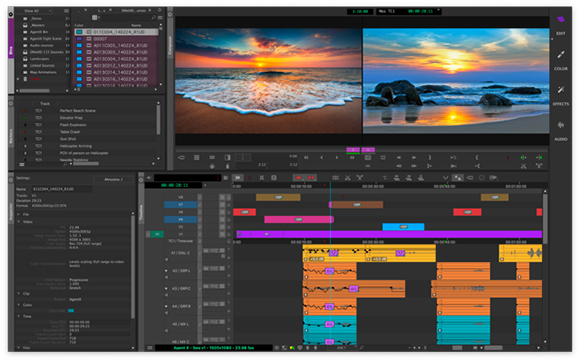Expand the Trash item arrow
The width and height of the screenshot is (580, 361).
[18, 79]
